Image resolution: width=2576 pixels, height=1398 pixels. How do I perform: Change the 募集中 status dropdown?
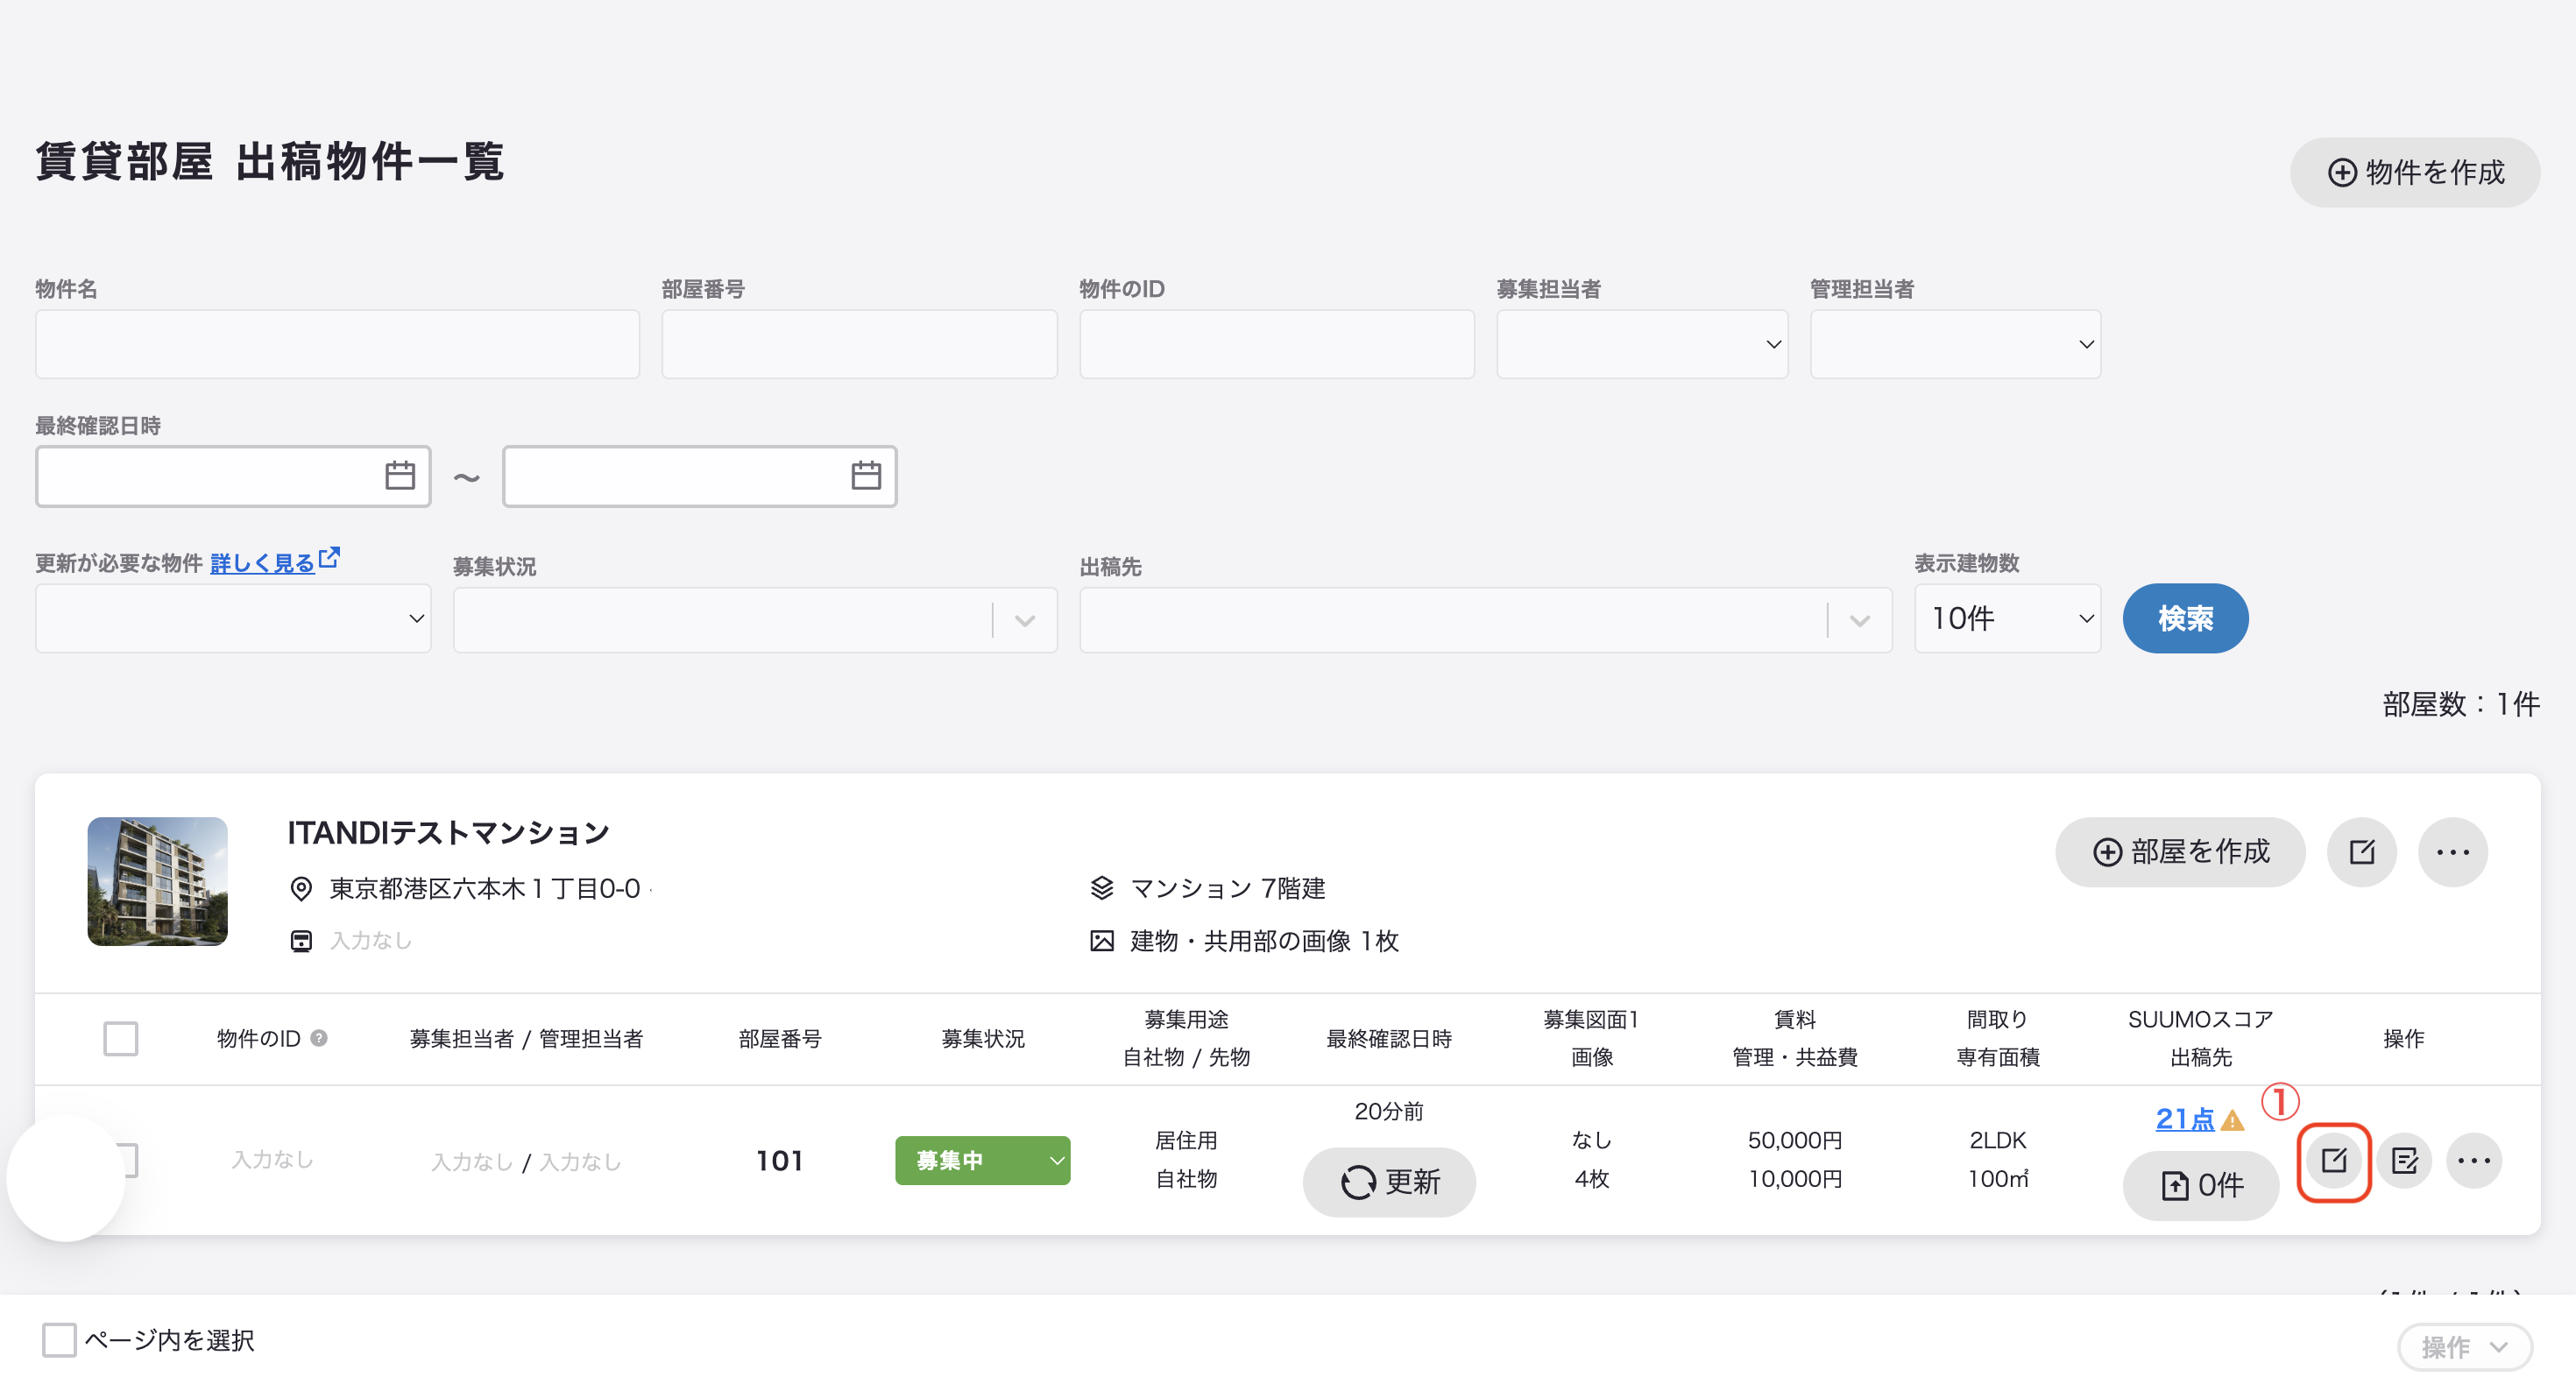tap(983, 1161)
